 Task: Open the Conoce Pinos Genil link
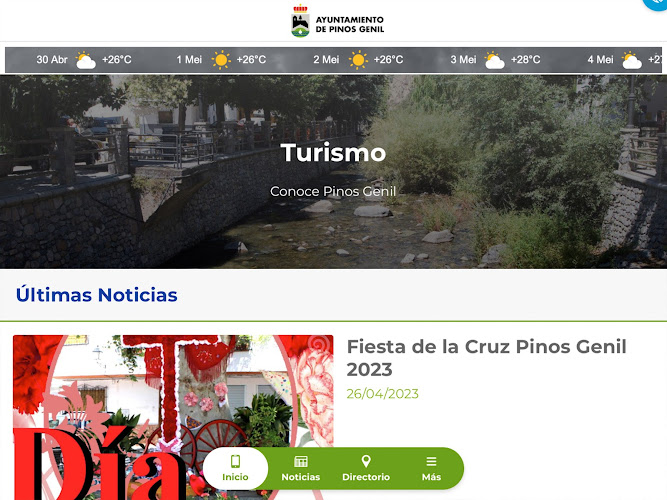(333, 191)
